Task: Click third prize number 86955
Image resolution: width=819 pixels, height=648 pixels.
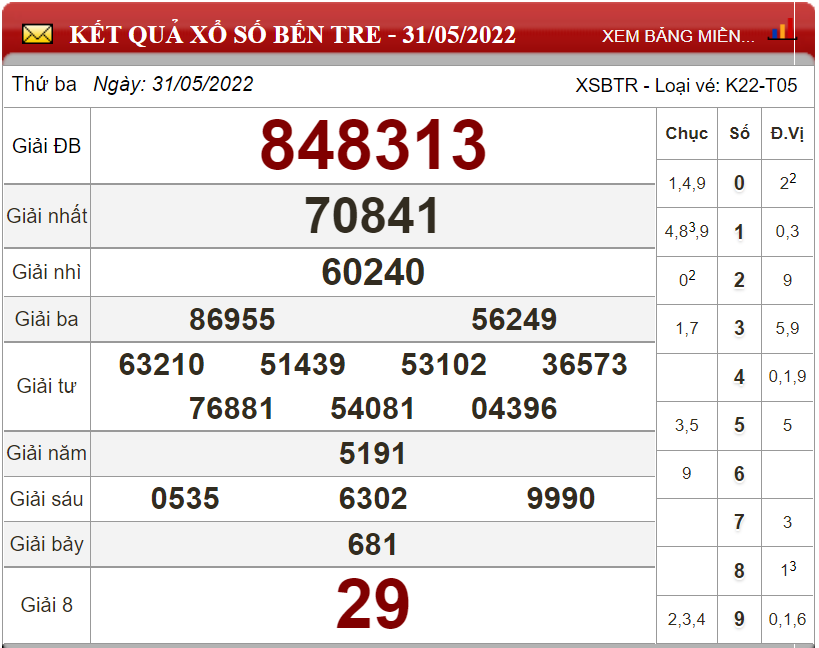Action: coord(232,319)
